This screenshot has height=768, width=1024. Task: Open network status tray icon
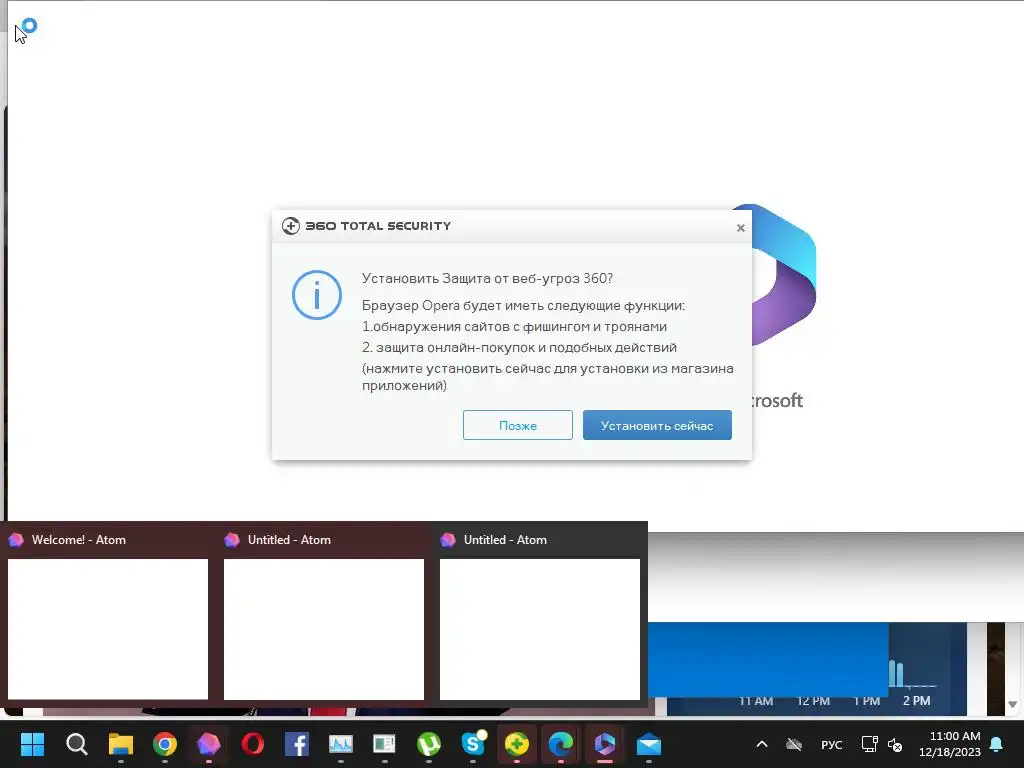(x=869, y=744)
